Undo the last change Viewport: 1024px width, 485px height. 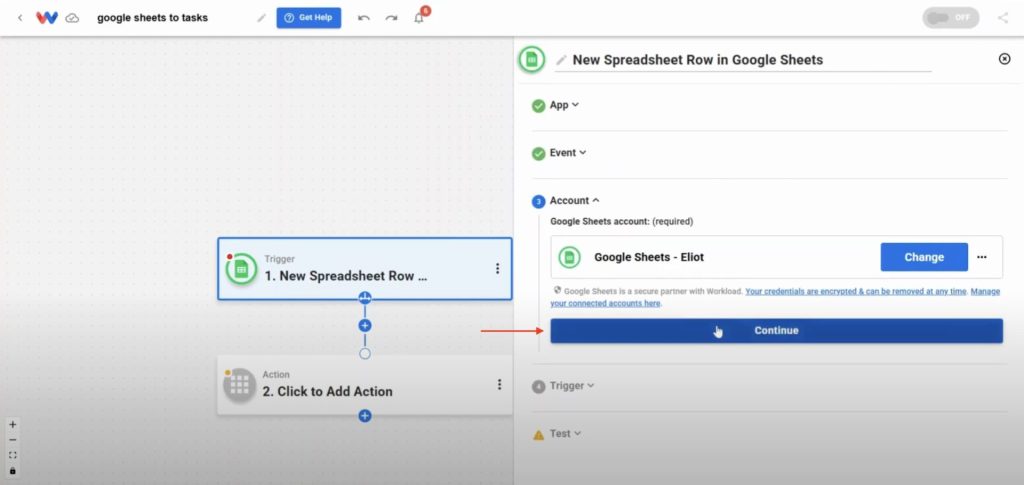[364, 18]
